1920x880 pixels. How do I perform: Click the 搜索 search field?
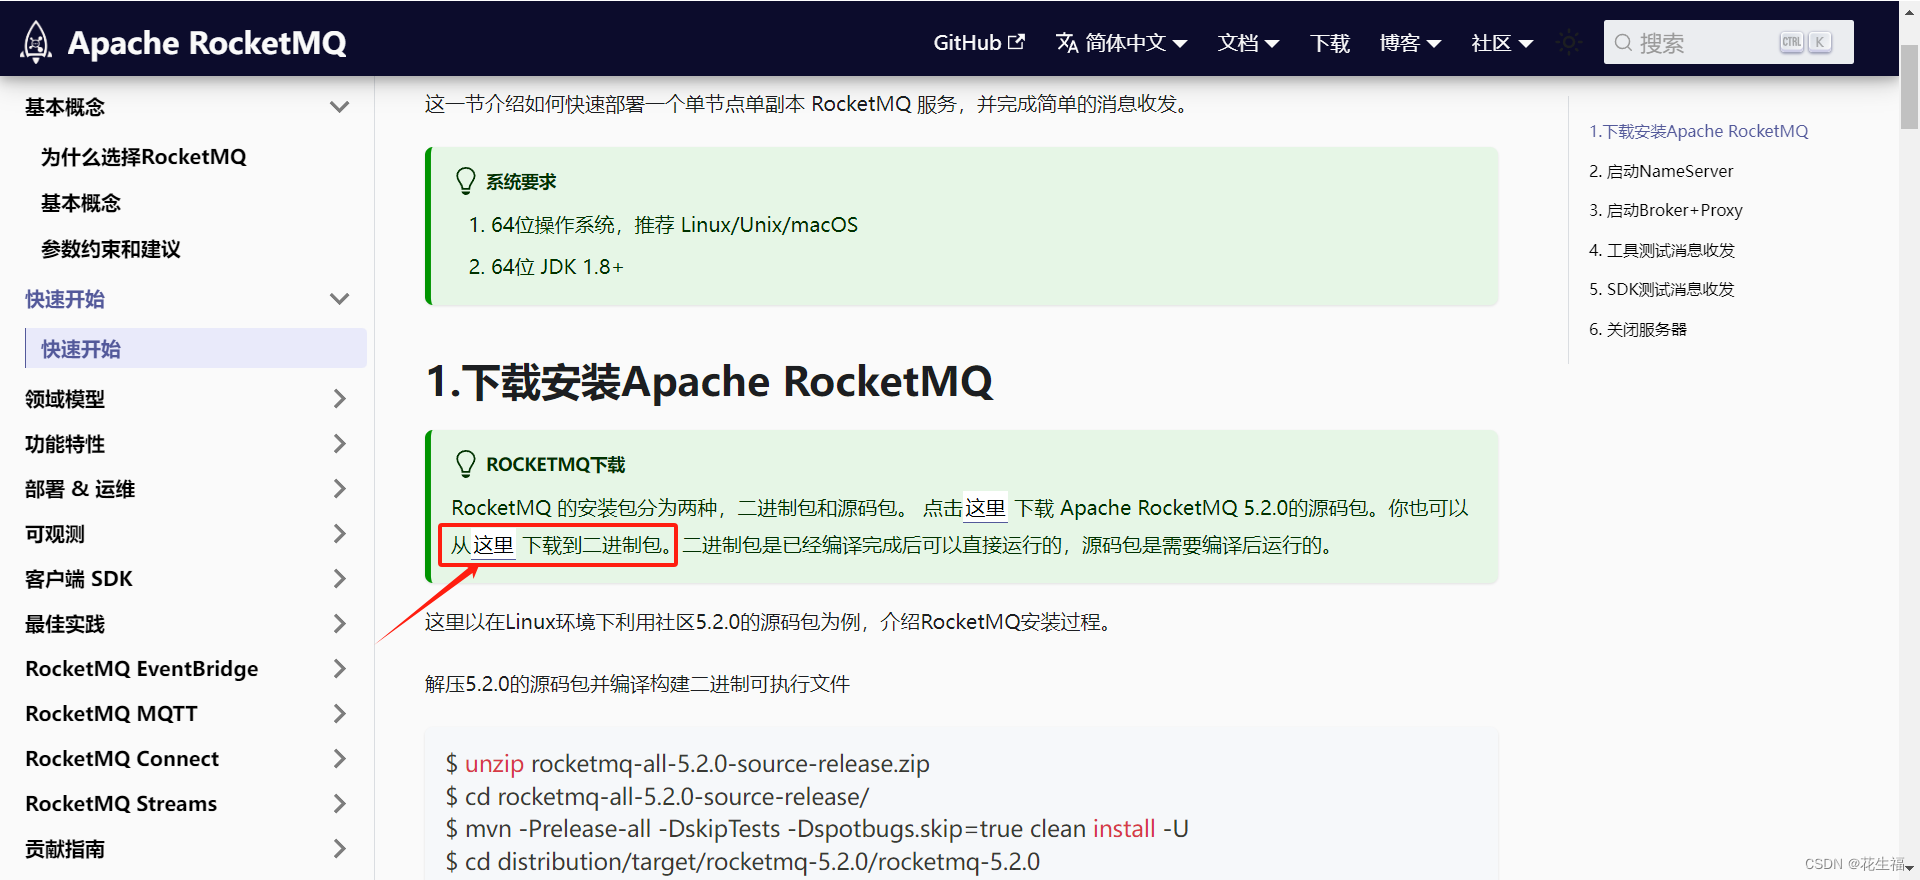[x=1728, y=42]
